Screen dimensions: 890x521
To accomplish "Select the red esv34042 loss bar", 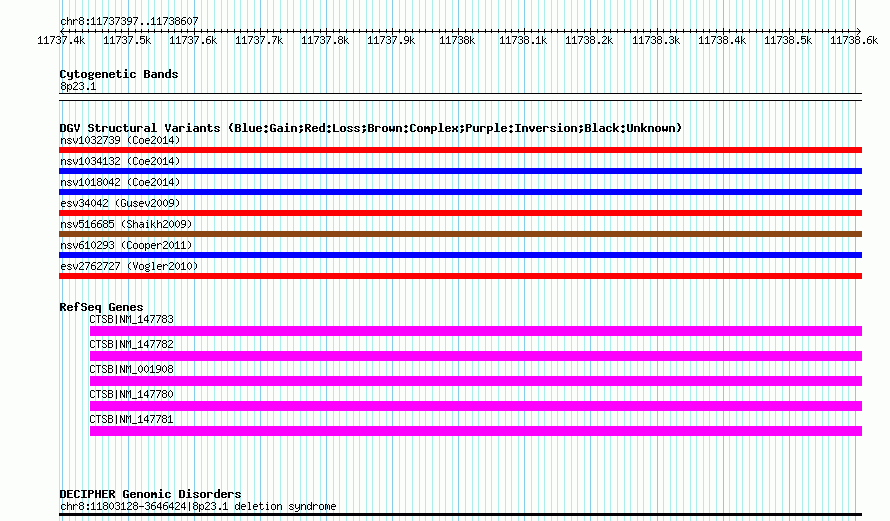I will click(x=460, y=213).
